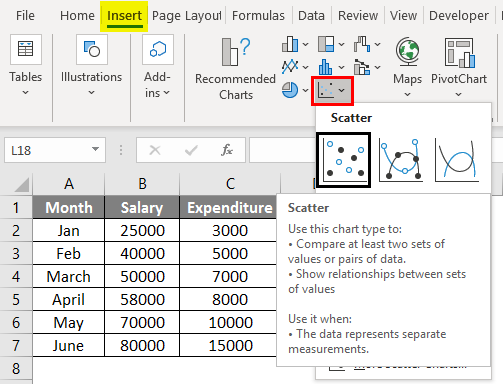Open the Data tab

click(x=311, y=16)
